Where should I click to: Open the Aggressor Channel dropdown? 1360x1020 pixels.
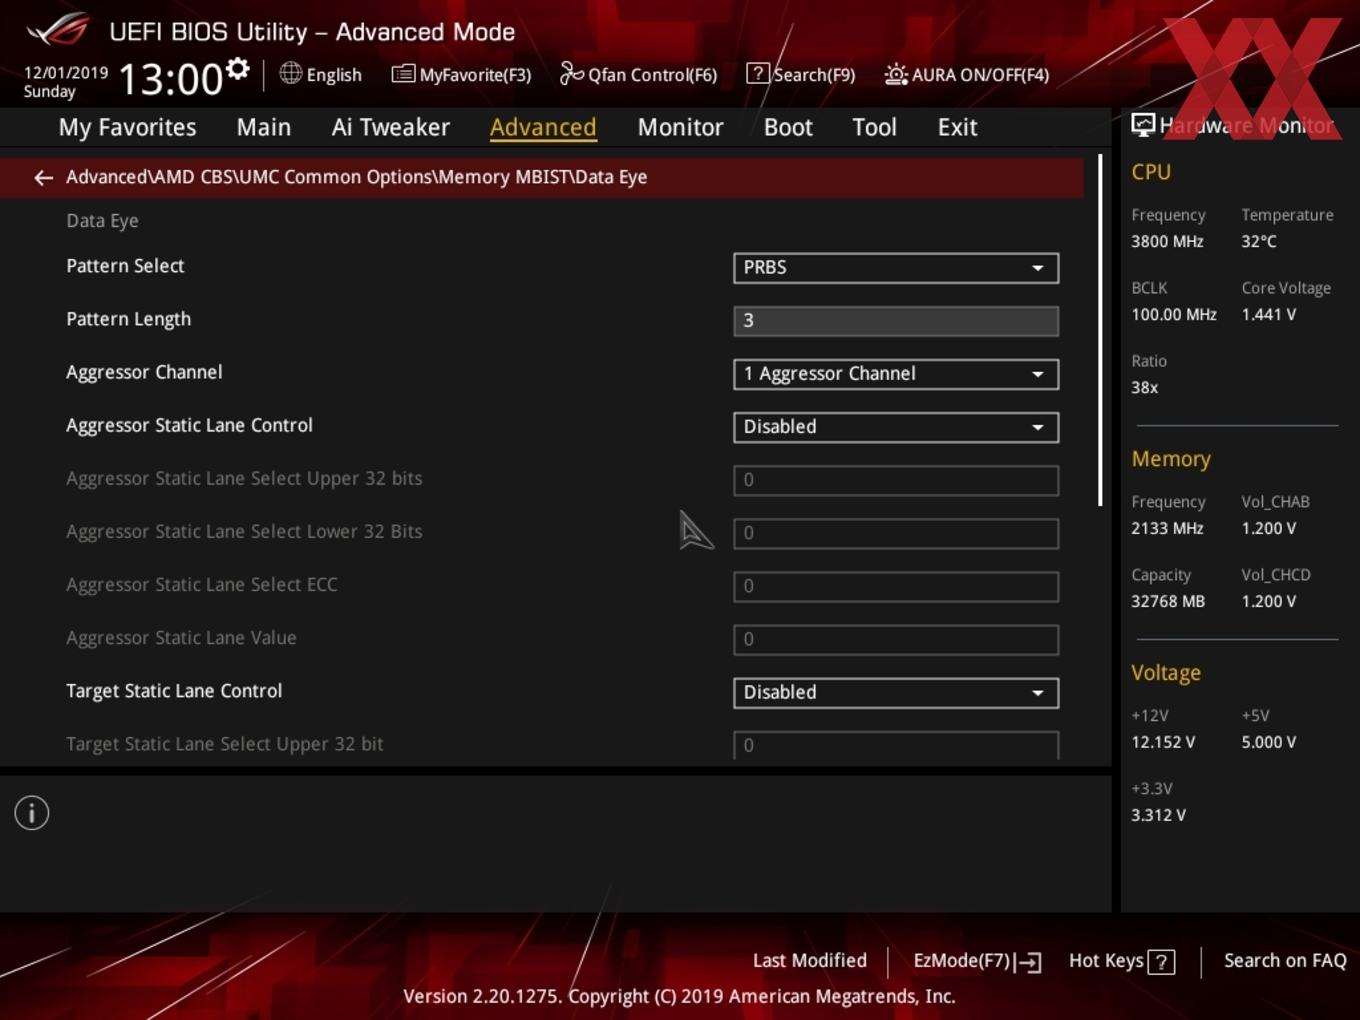896,374
